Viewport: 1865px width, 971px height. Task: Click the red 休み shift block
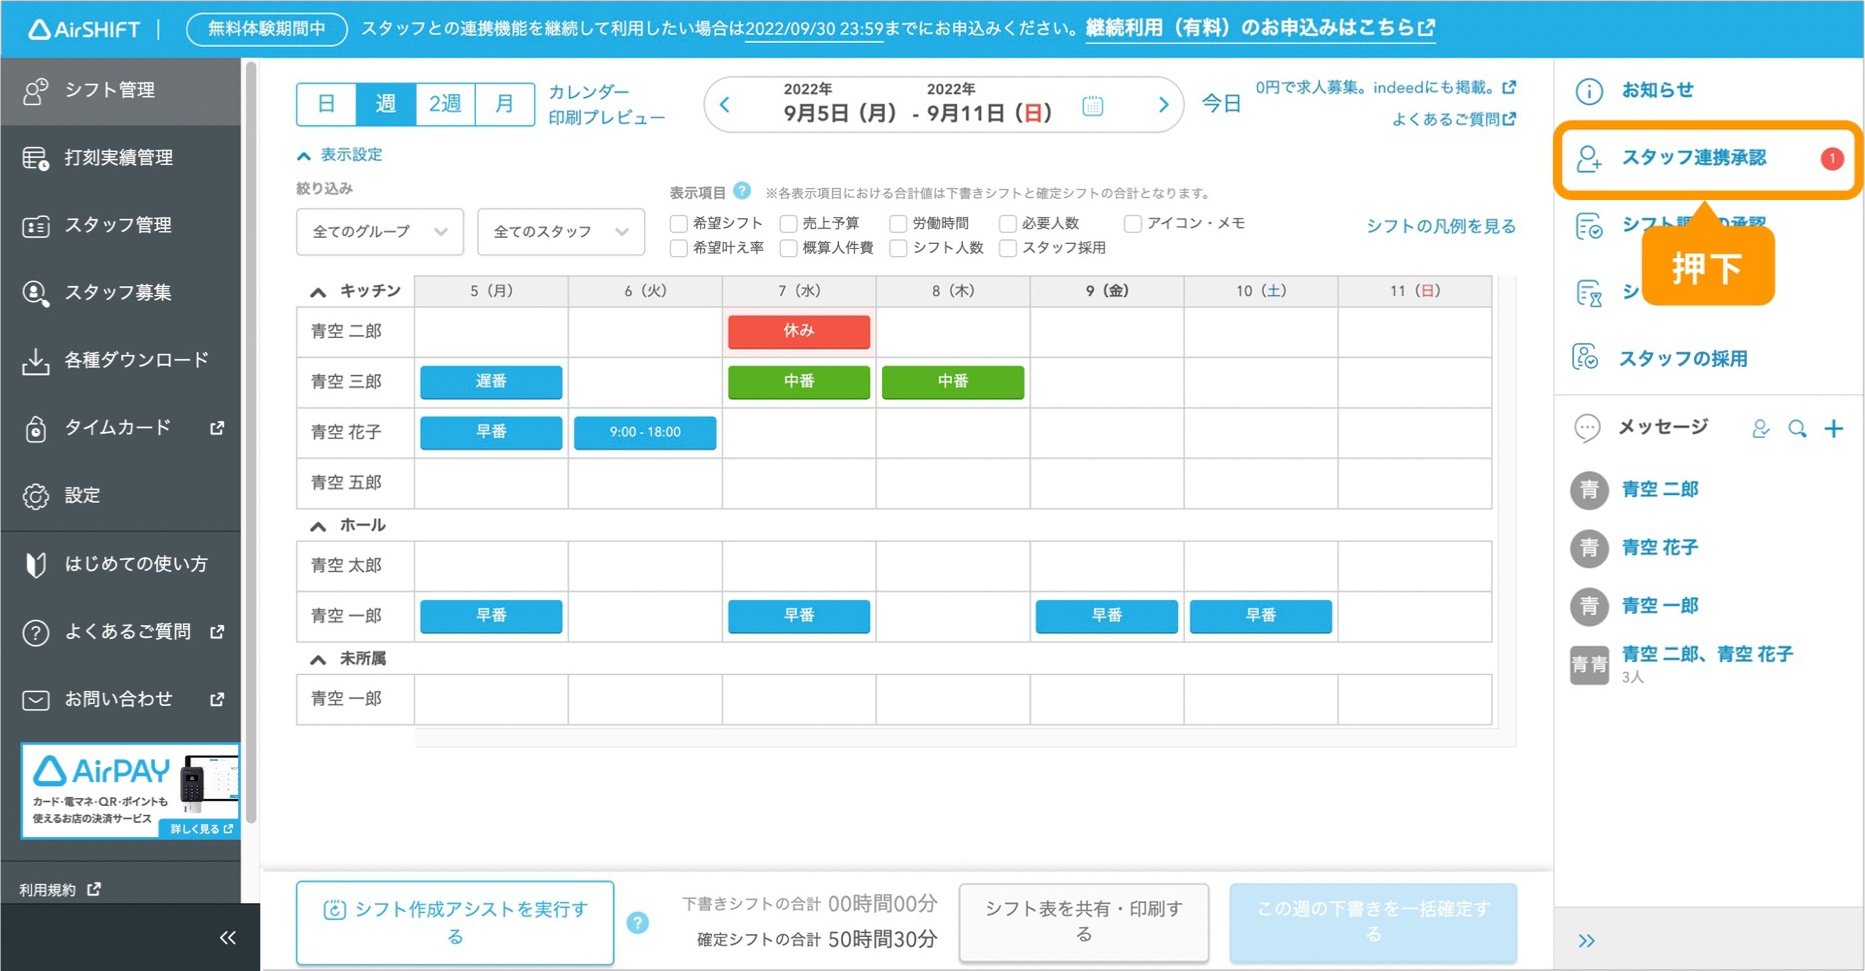point(798,331)
